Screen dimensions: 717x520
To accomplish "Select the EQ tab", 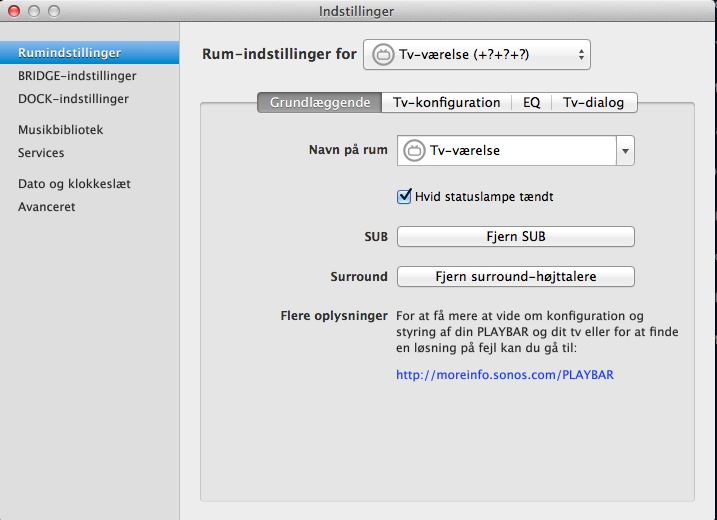I will [531, 102].
